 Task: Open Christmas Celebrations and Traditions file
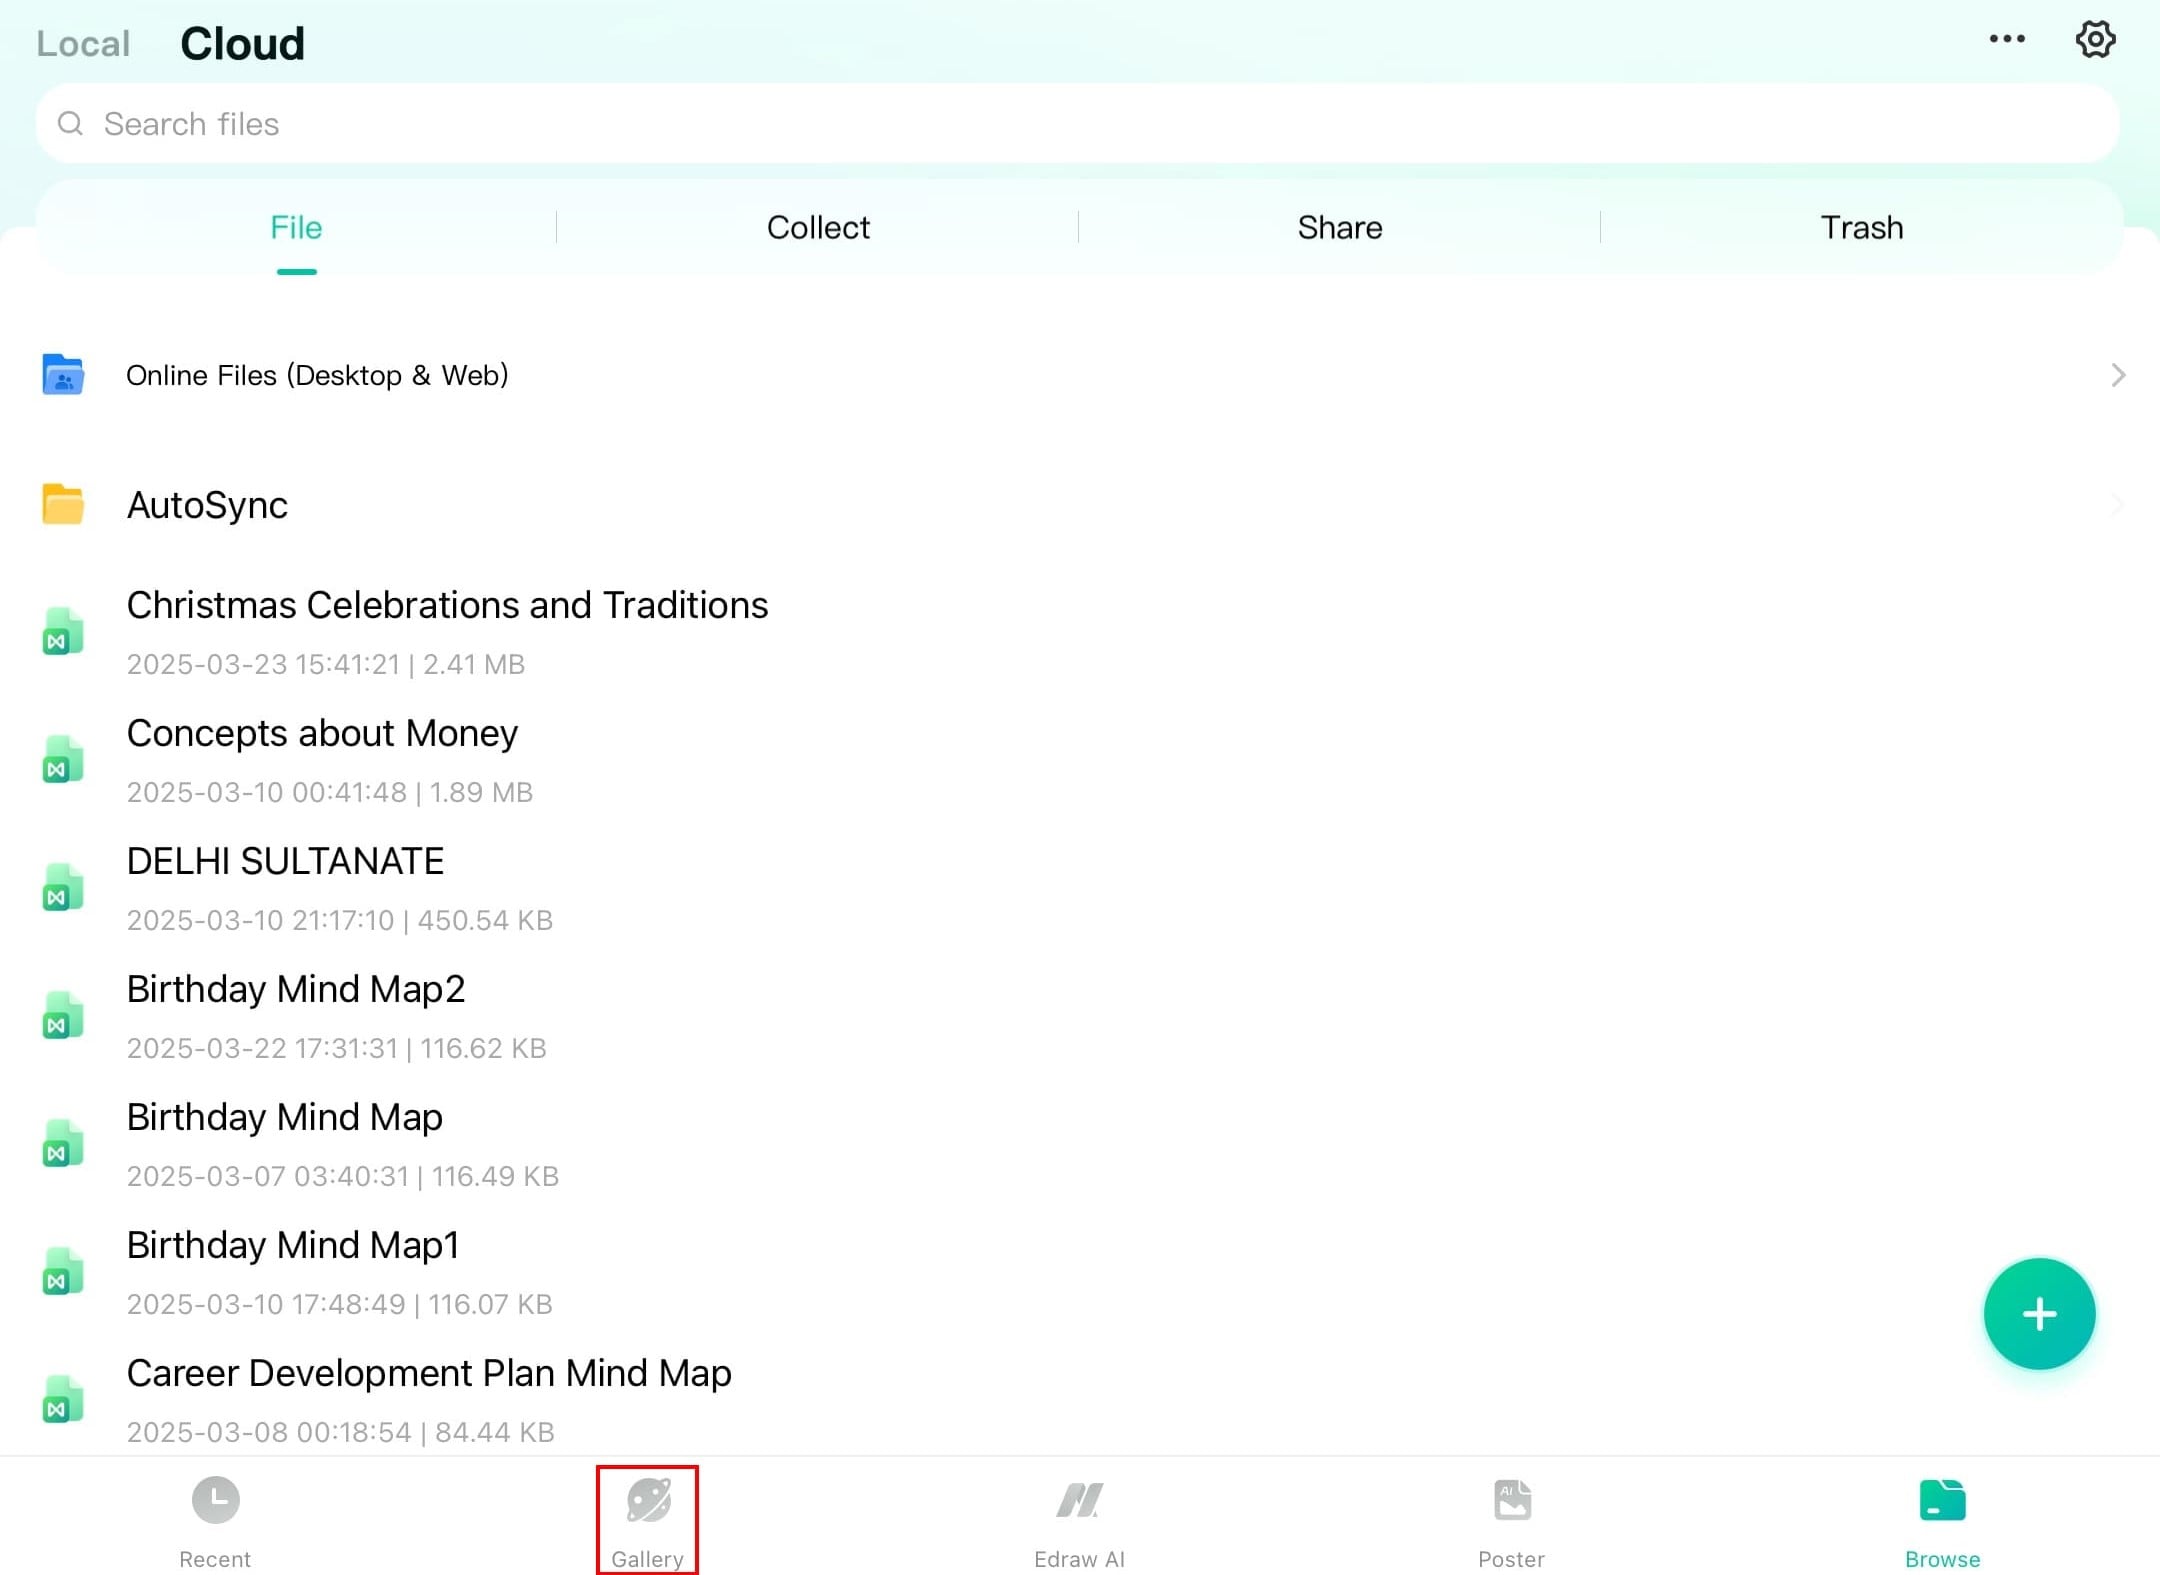point(447,606)
